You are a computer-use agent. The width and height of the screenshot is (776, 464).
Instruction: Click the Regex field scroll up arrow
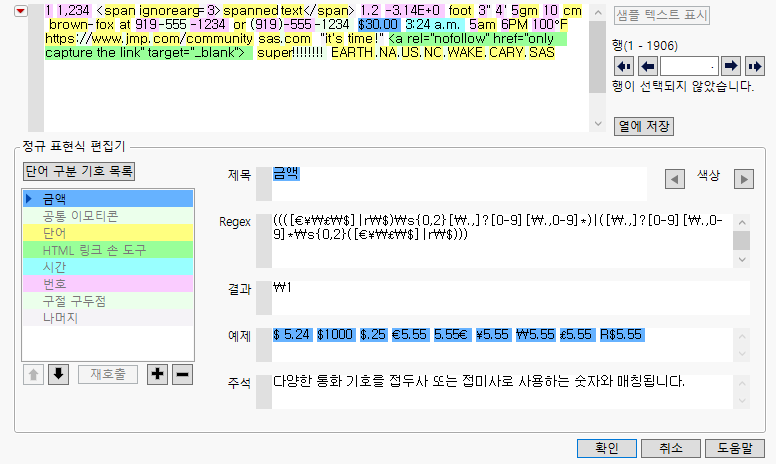tap(741, 222)
